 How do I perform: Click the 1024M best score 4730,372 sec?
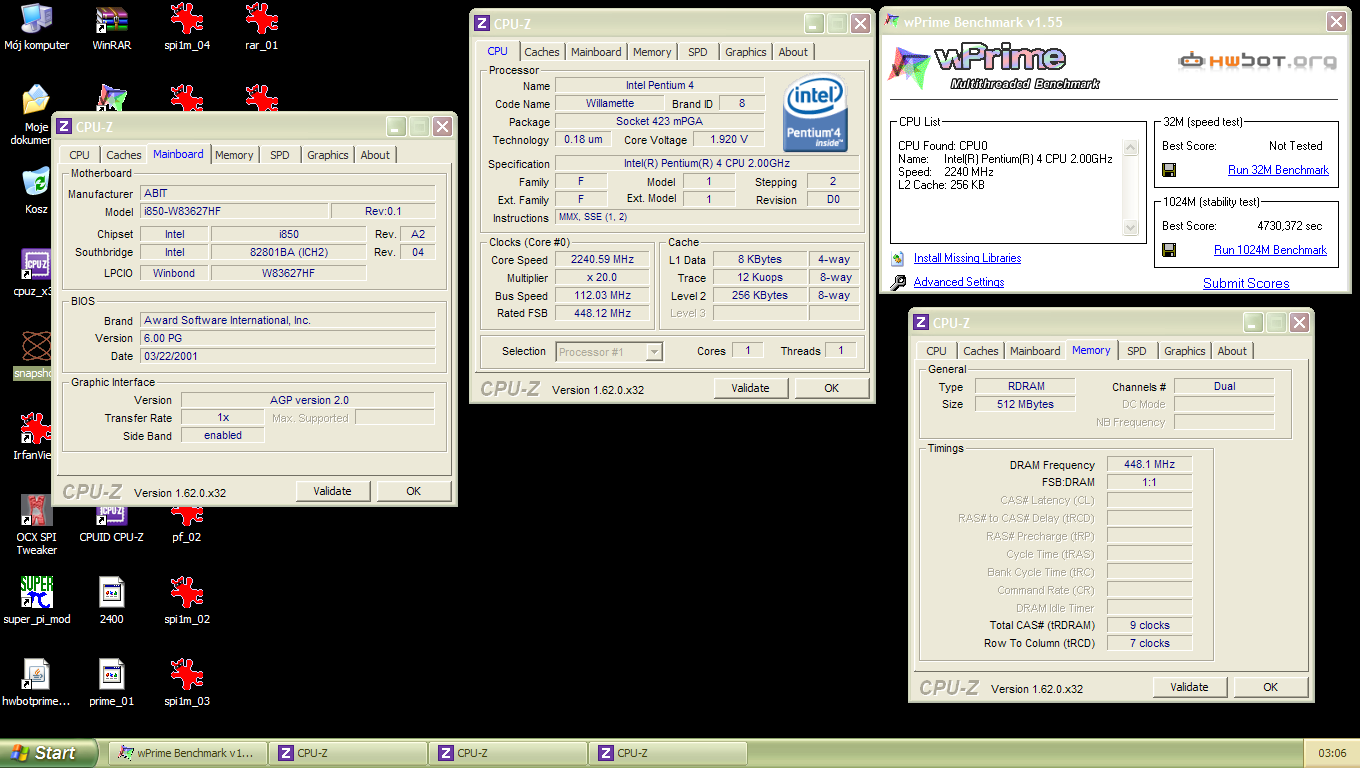[x=1289, y=226]
